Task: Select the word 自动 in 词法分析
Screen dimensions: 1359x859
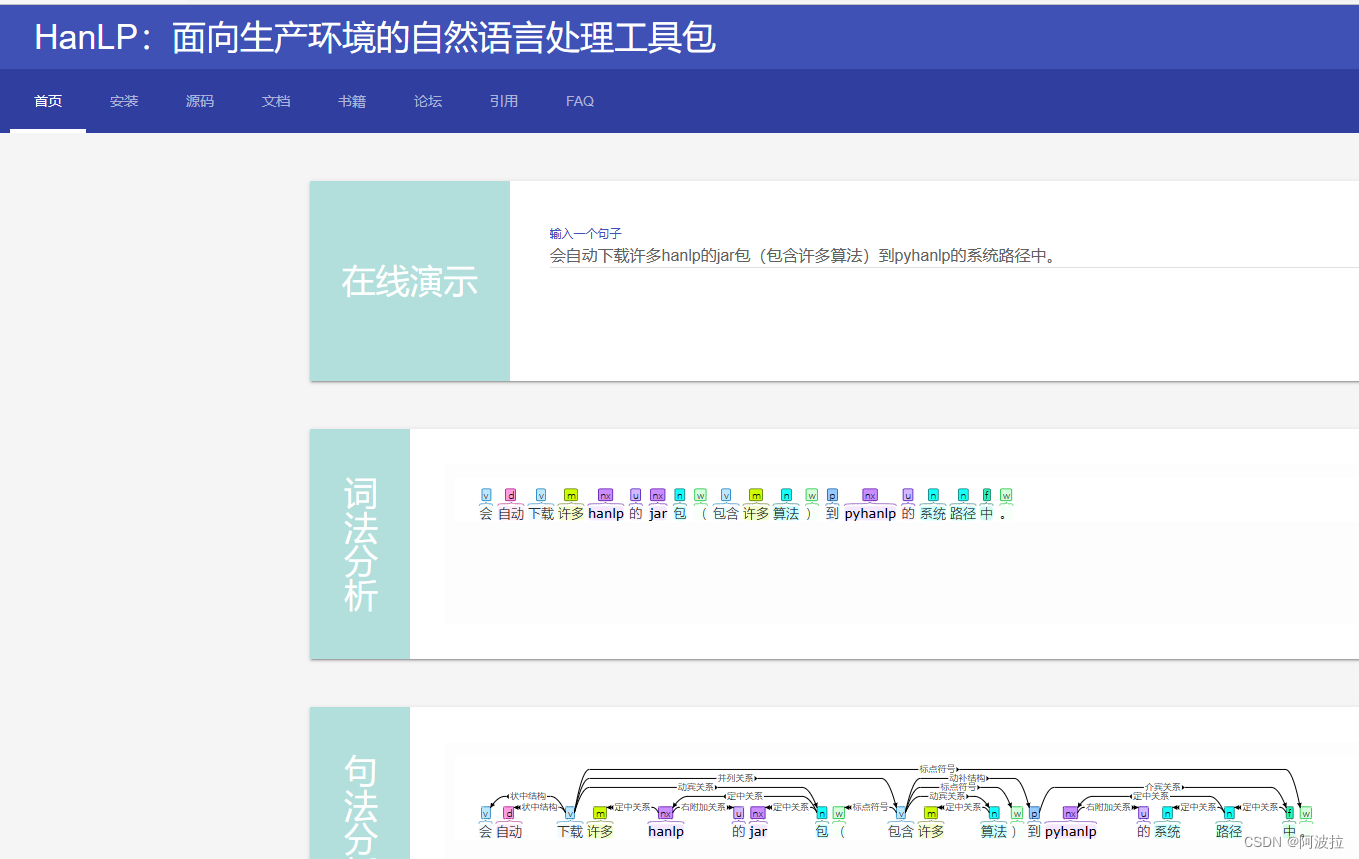Action: click(511, 513)
